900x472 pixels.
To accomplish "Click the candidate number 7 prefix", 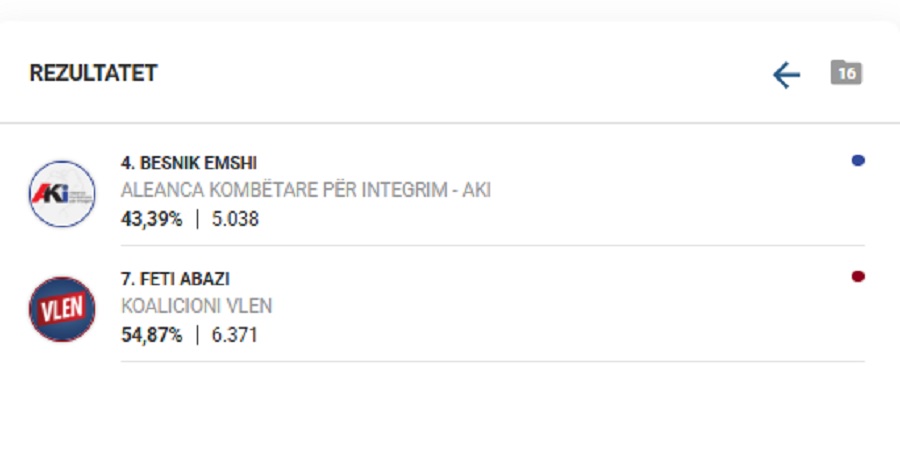I will tap(127, 279).
